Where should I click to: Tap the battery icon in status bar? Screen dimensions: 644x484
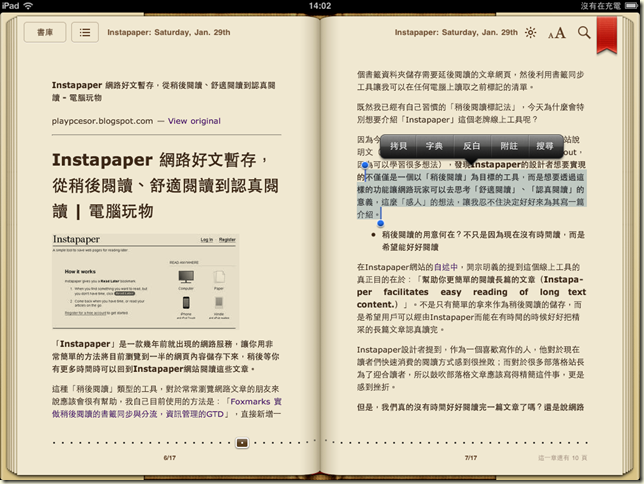(631, 6)
